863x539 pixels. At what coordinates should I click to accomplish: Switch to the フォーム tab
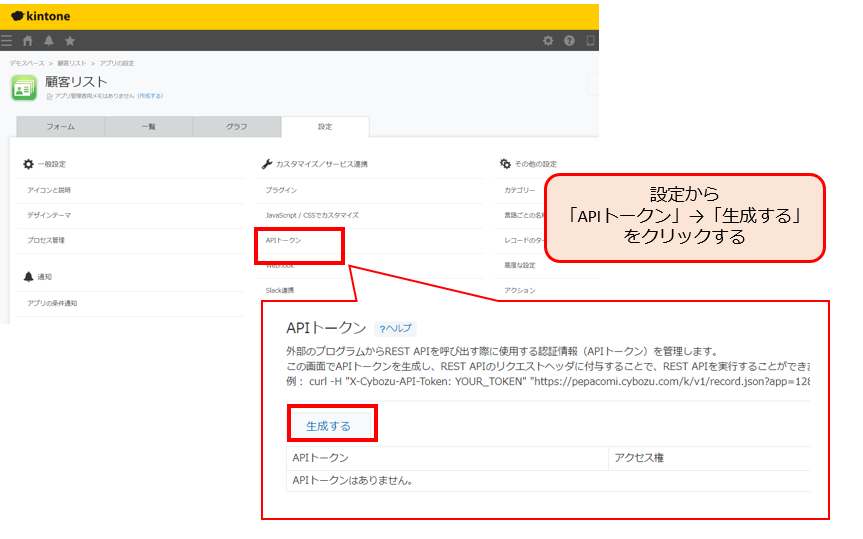tap(60, 127)
